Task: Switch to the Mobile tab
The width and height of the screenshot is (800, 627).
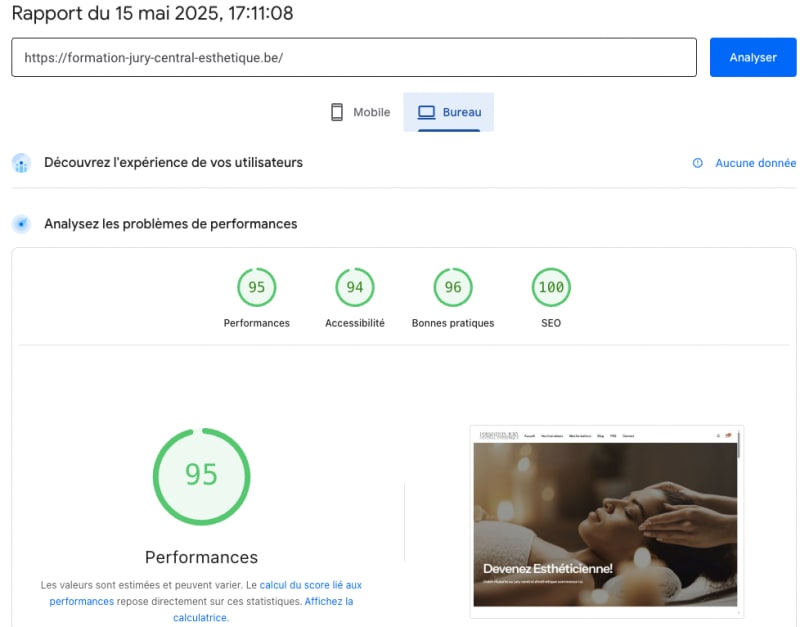Action: 360,112
